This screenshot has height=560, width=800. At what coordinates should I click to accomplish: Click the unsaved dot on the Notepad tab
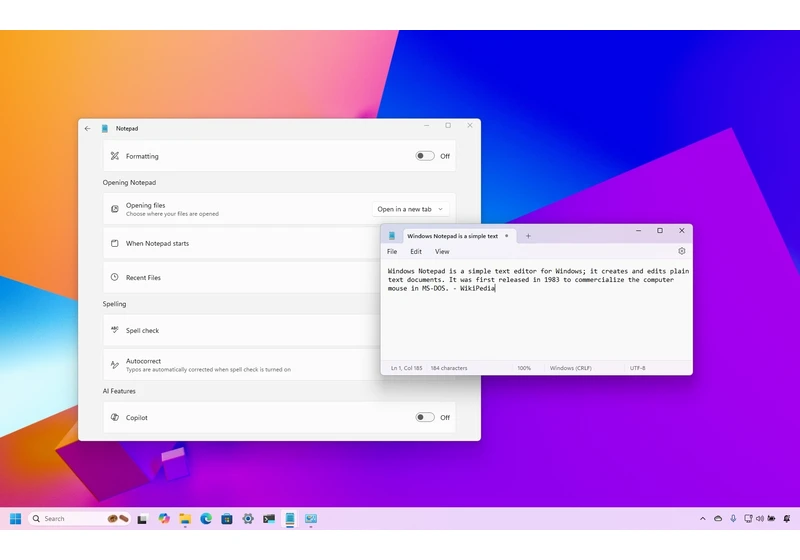(507, 236)
